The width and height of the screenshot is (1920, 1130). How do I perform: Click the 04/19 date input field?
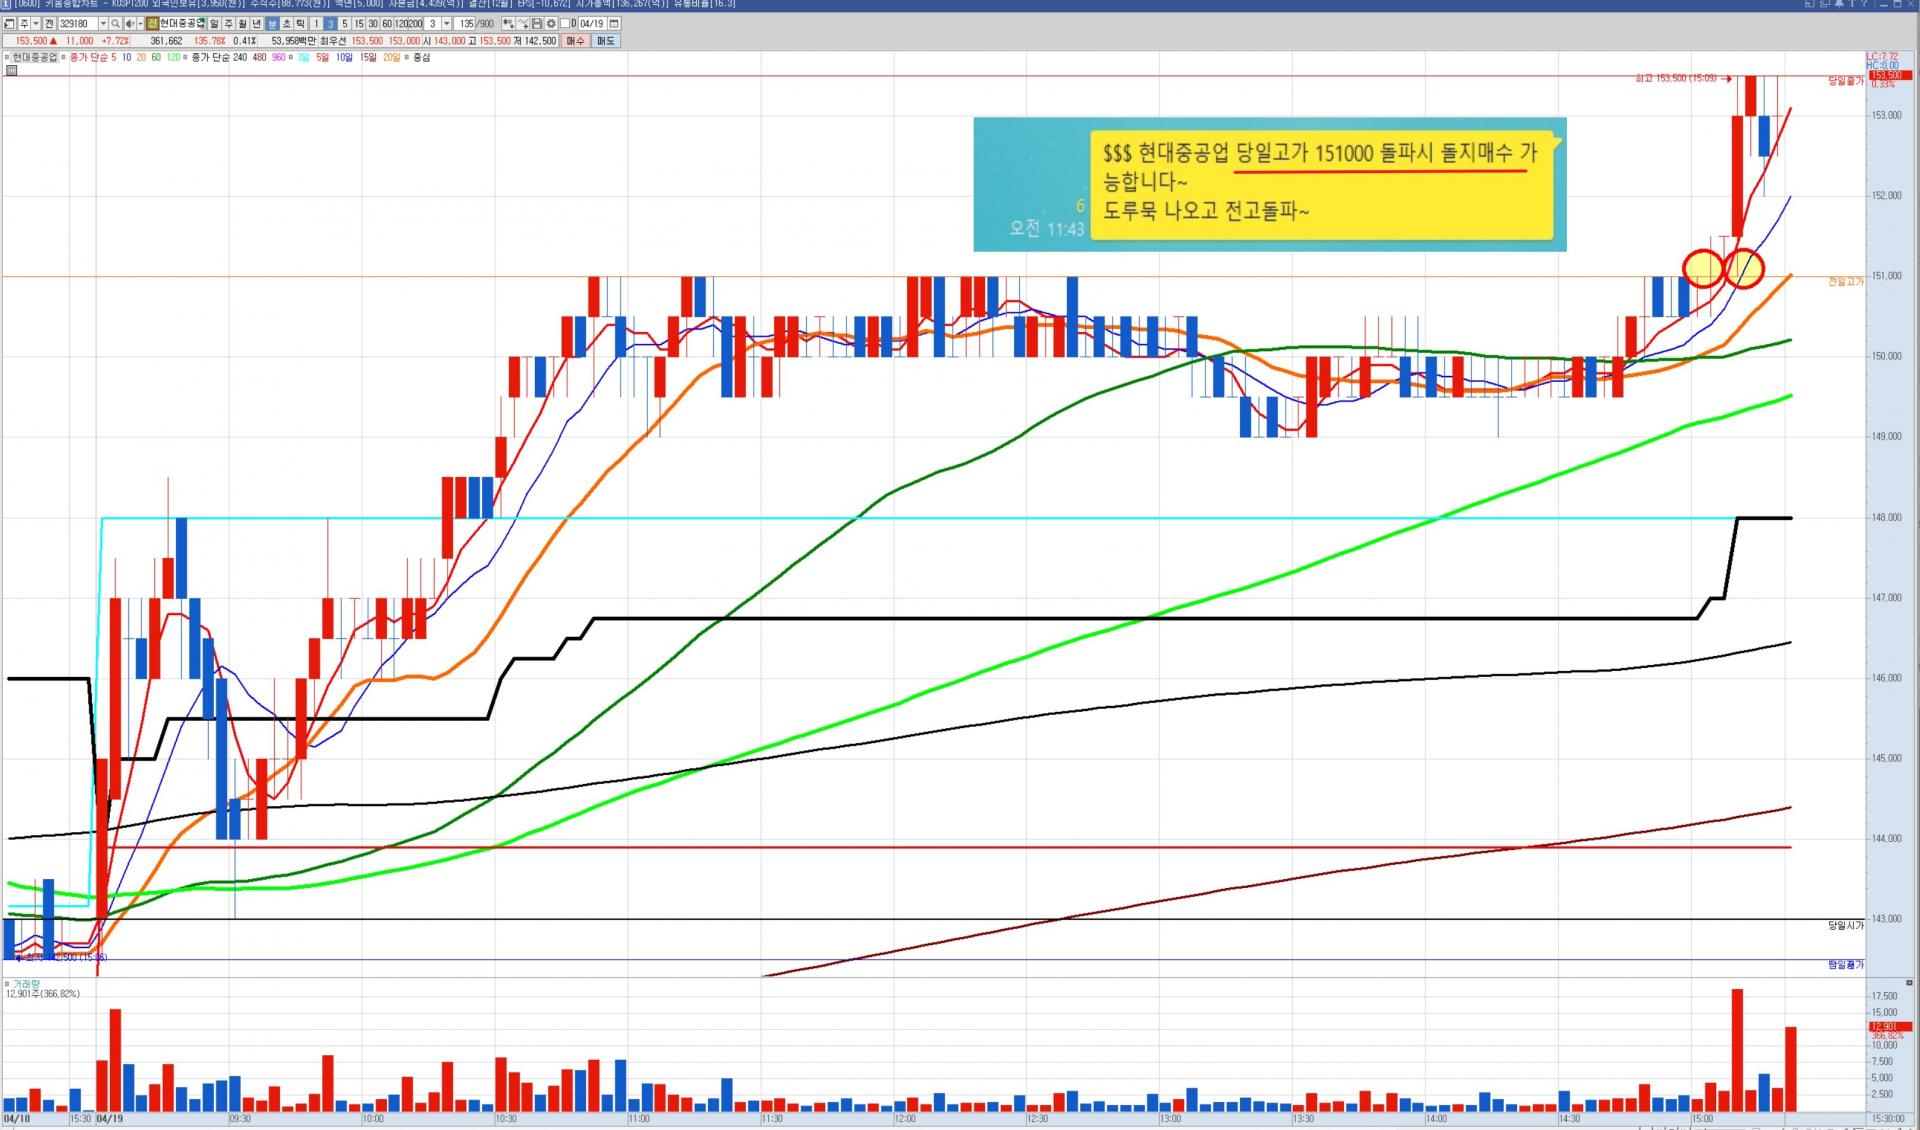tap(591, 24)
